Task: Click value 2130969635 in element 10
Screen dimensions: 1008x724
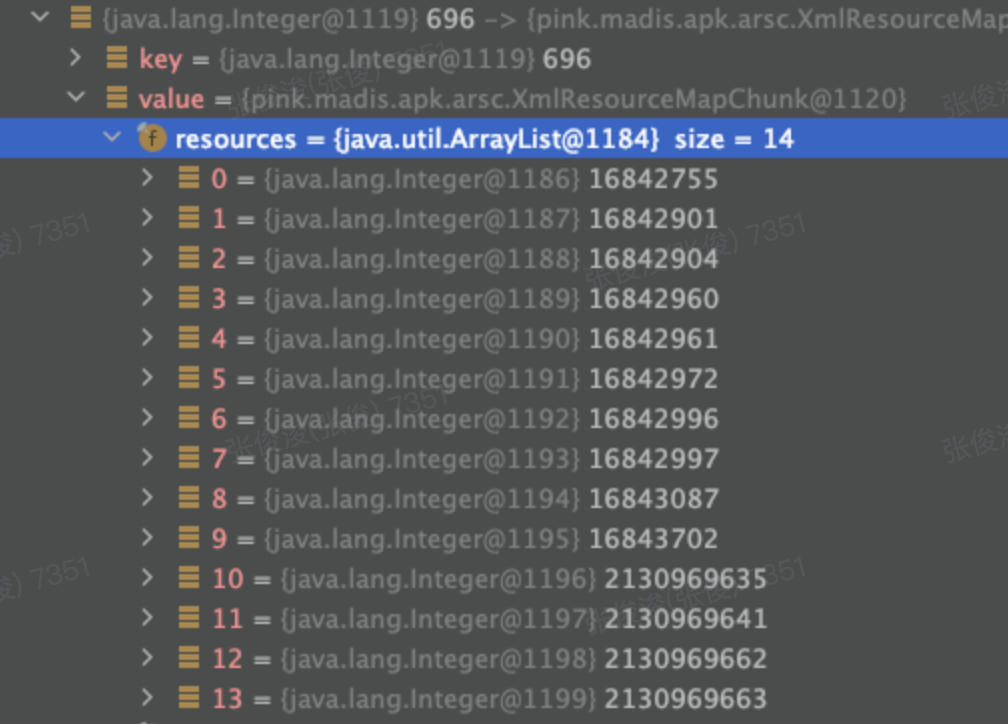Action: [x=686, y=579]
